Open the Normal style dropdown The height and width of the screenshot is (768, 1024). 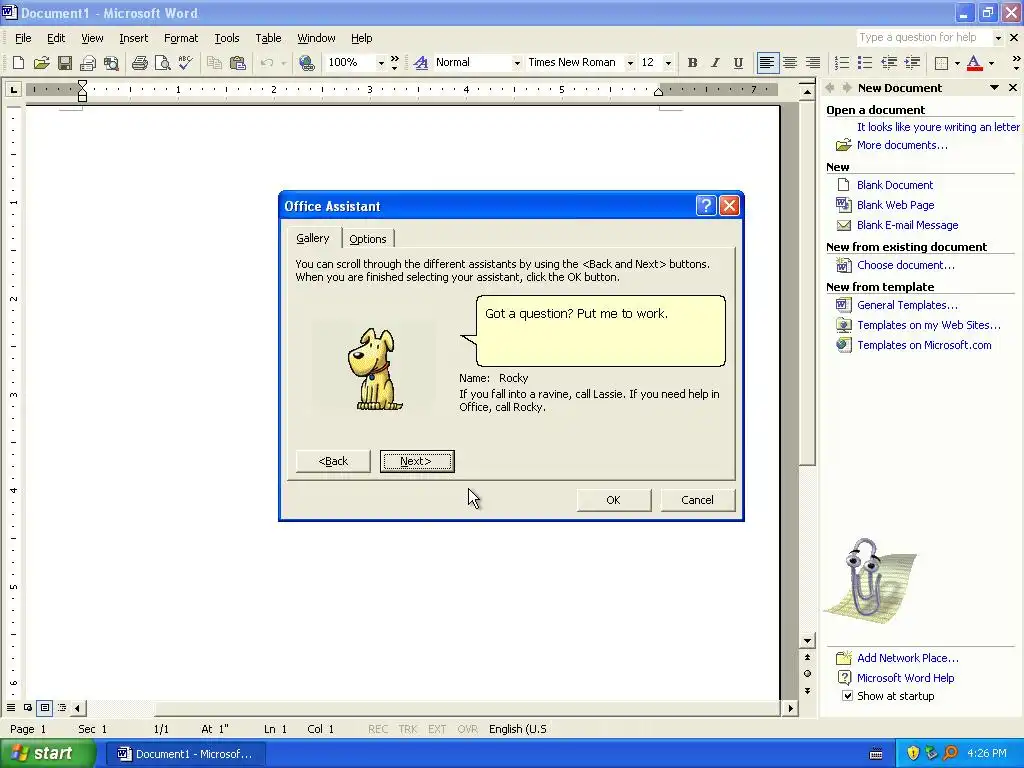click(x=517, y=63)
